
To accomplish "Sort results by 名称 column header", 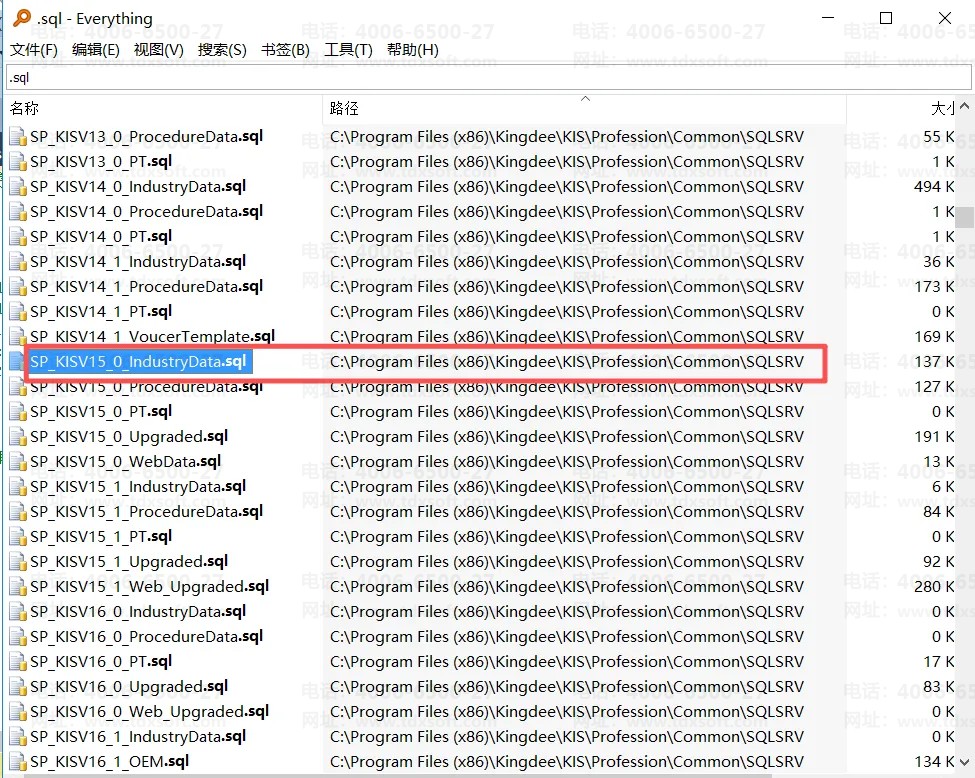I will pos(24,108).
